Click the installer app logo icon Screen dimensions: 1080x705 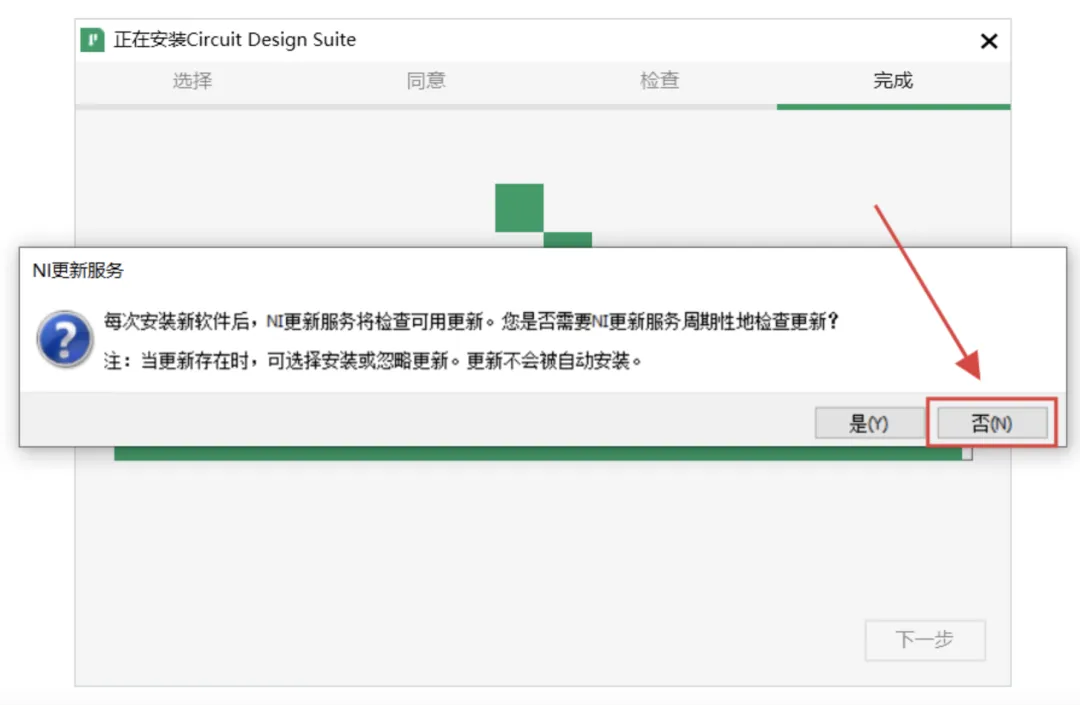click(x=92, y=40)
